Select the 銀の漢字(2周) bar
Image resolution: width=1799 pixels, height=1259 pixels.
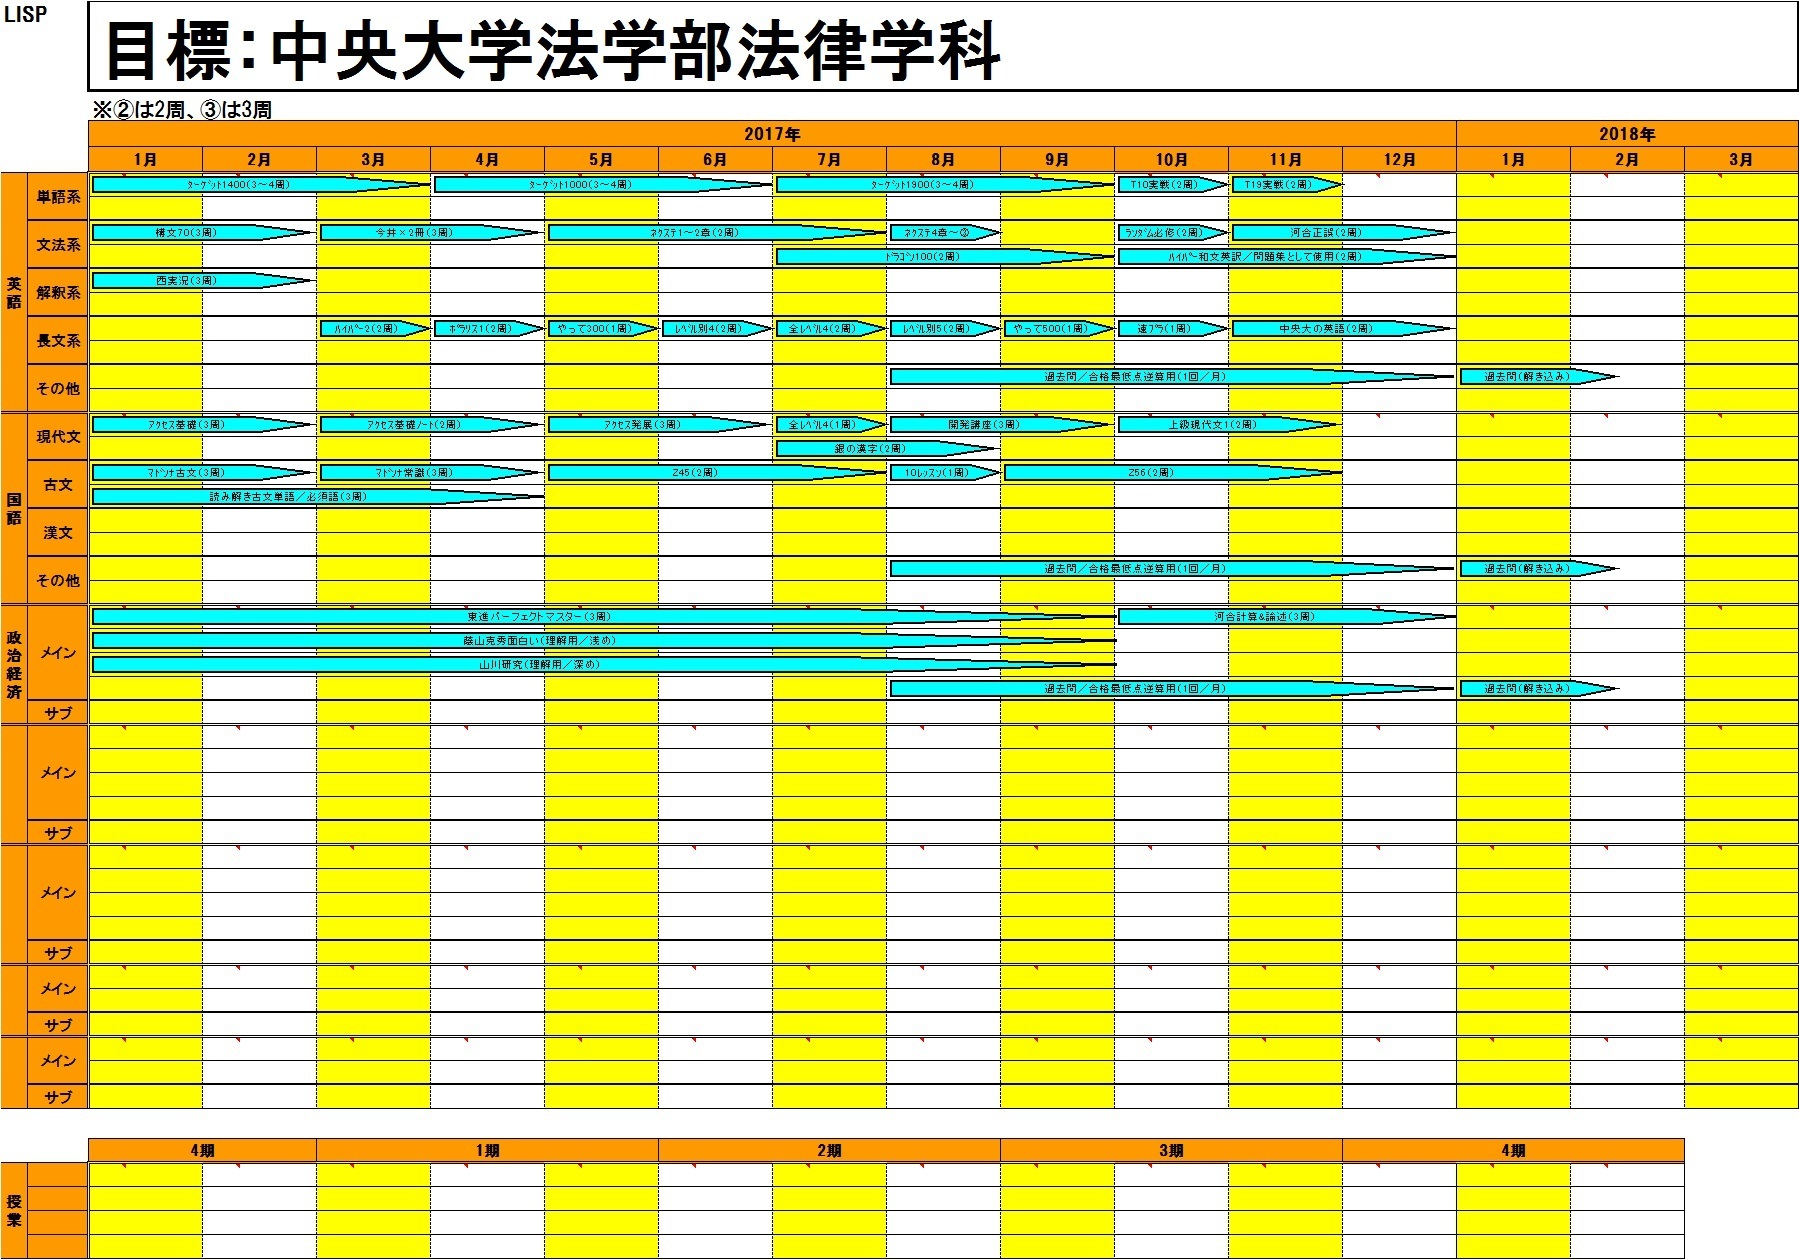887,449
